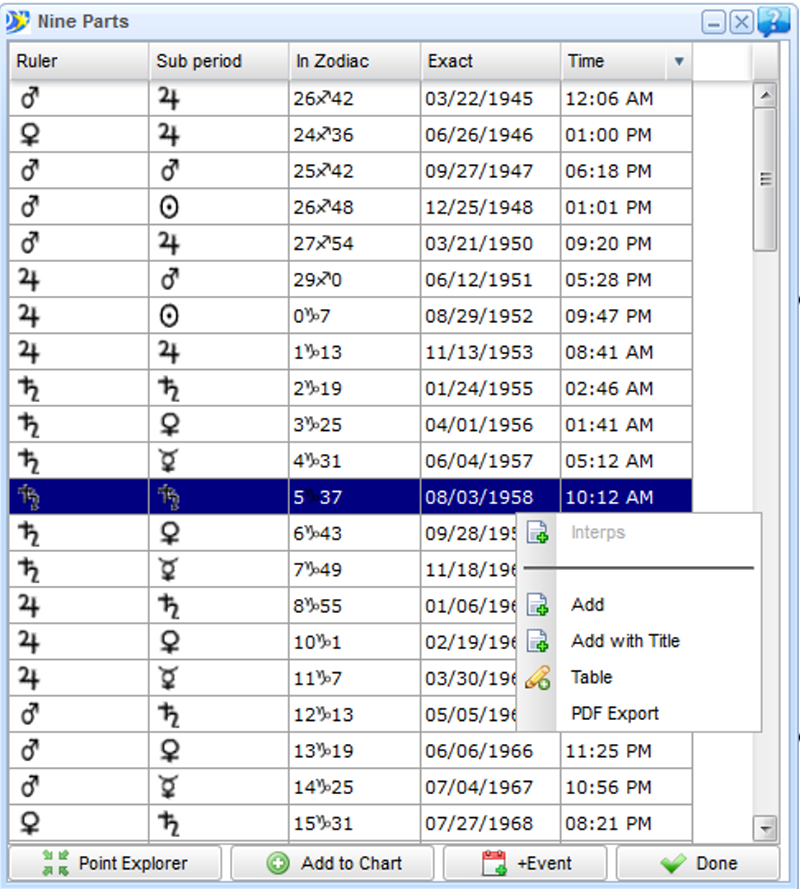Click the Nine Parts app logo icon
This screenshot has height=889, width=800.
[18, 21]
